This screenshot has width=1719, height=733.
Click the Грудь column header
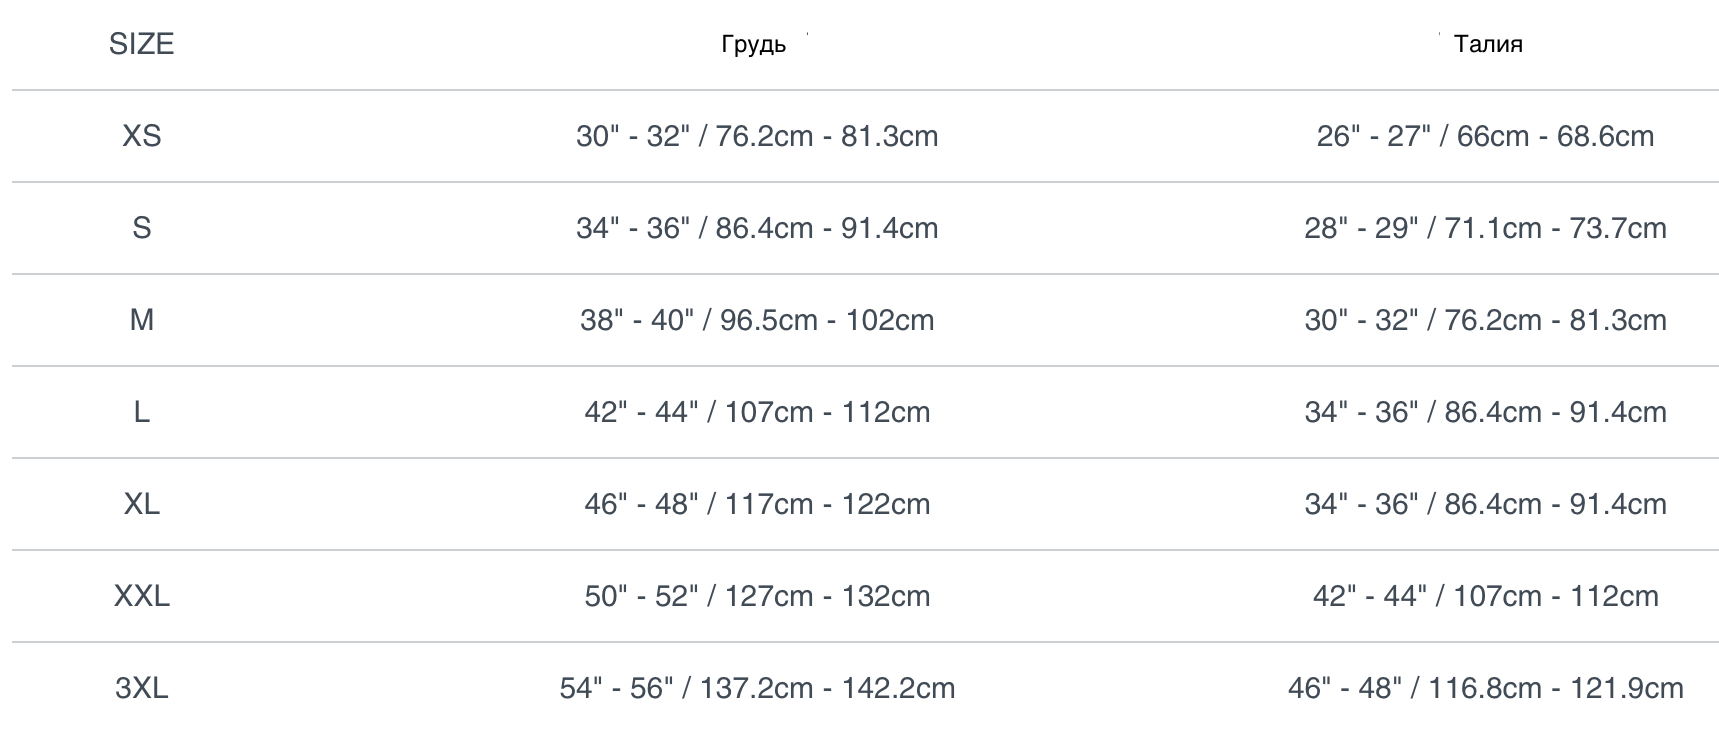click(753, 45)
